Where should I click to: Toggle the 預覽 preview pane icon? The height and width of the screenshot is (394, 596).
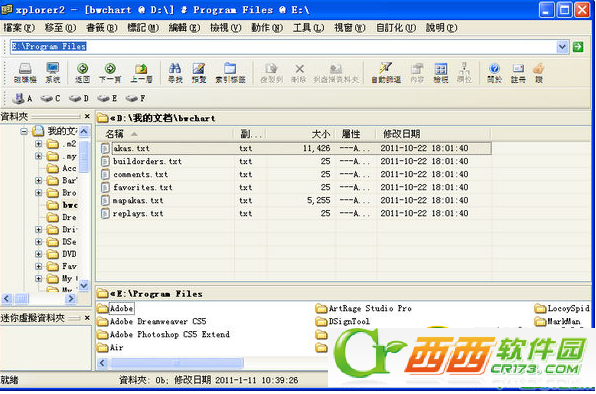(x=199, y=72)
